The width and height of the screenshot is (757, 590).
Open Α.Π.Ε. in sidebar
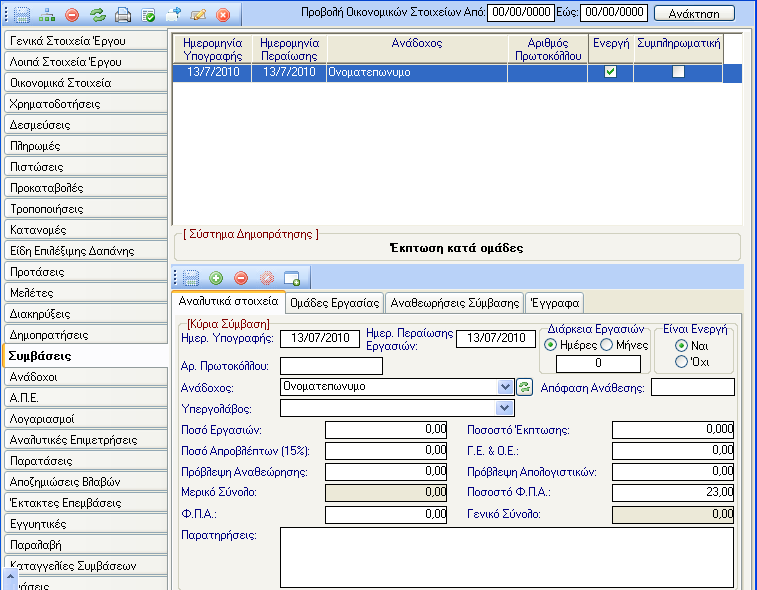coord(86,398)
